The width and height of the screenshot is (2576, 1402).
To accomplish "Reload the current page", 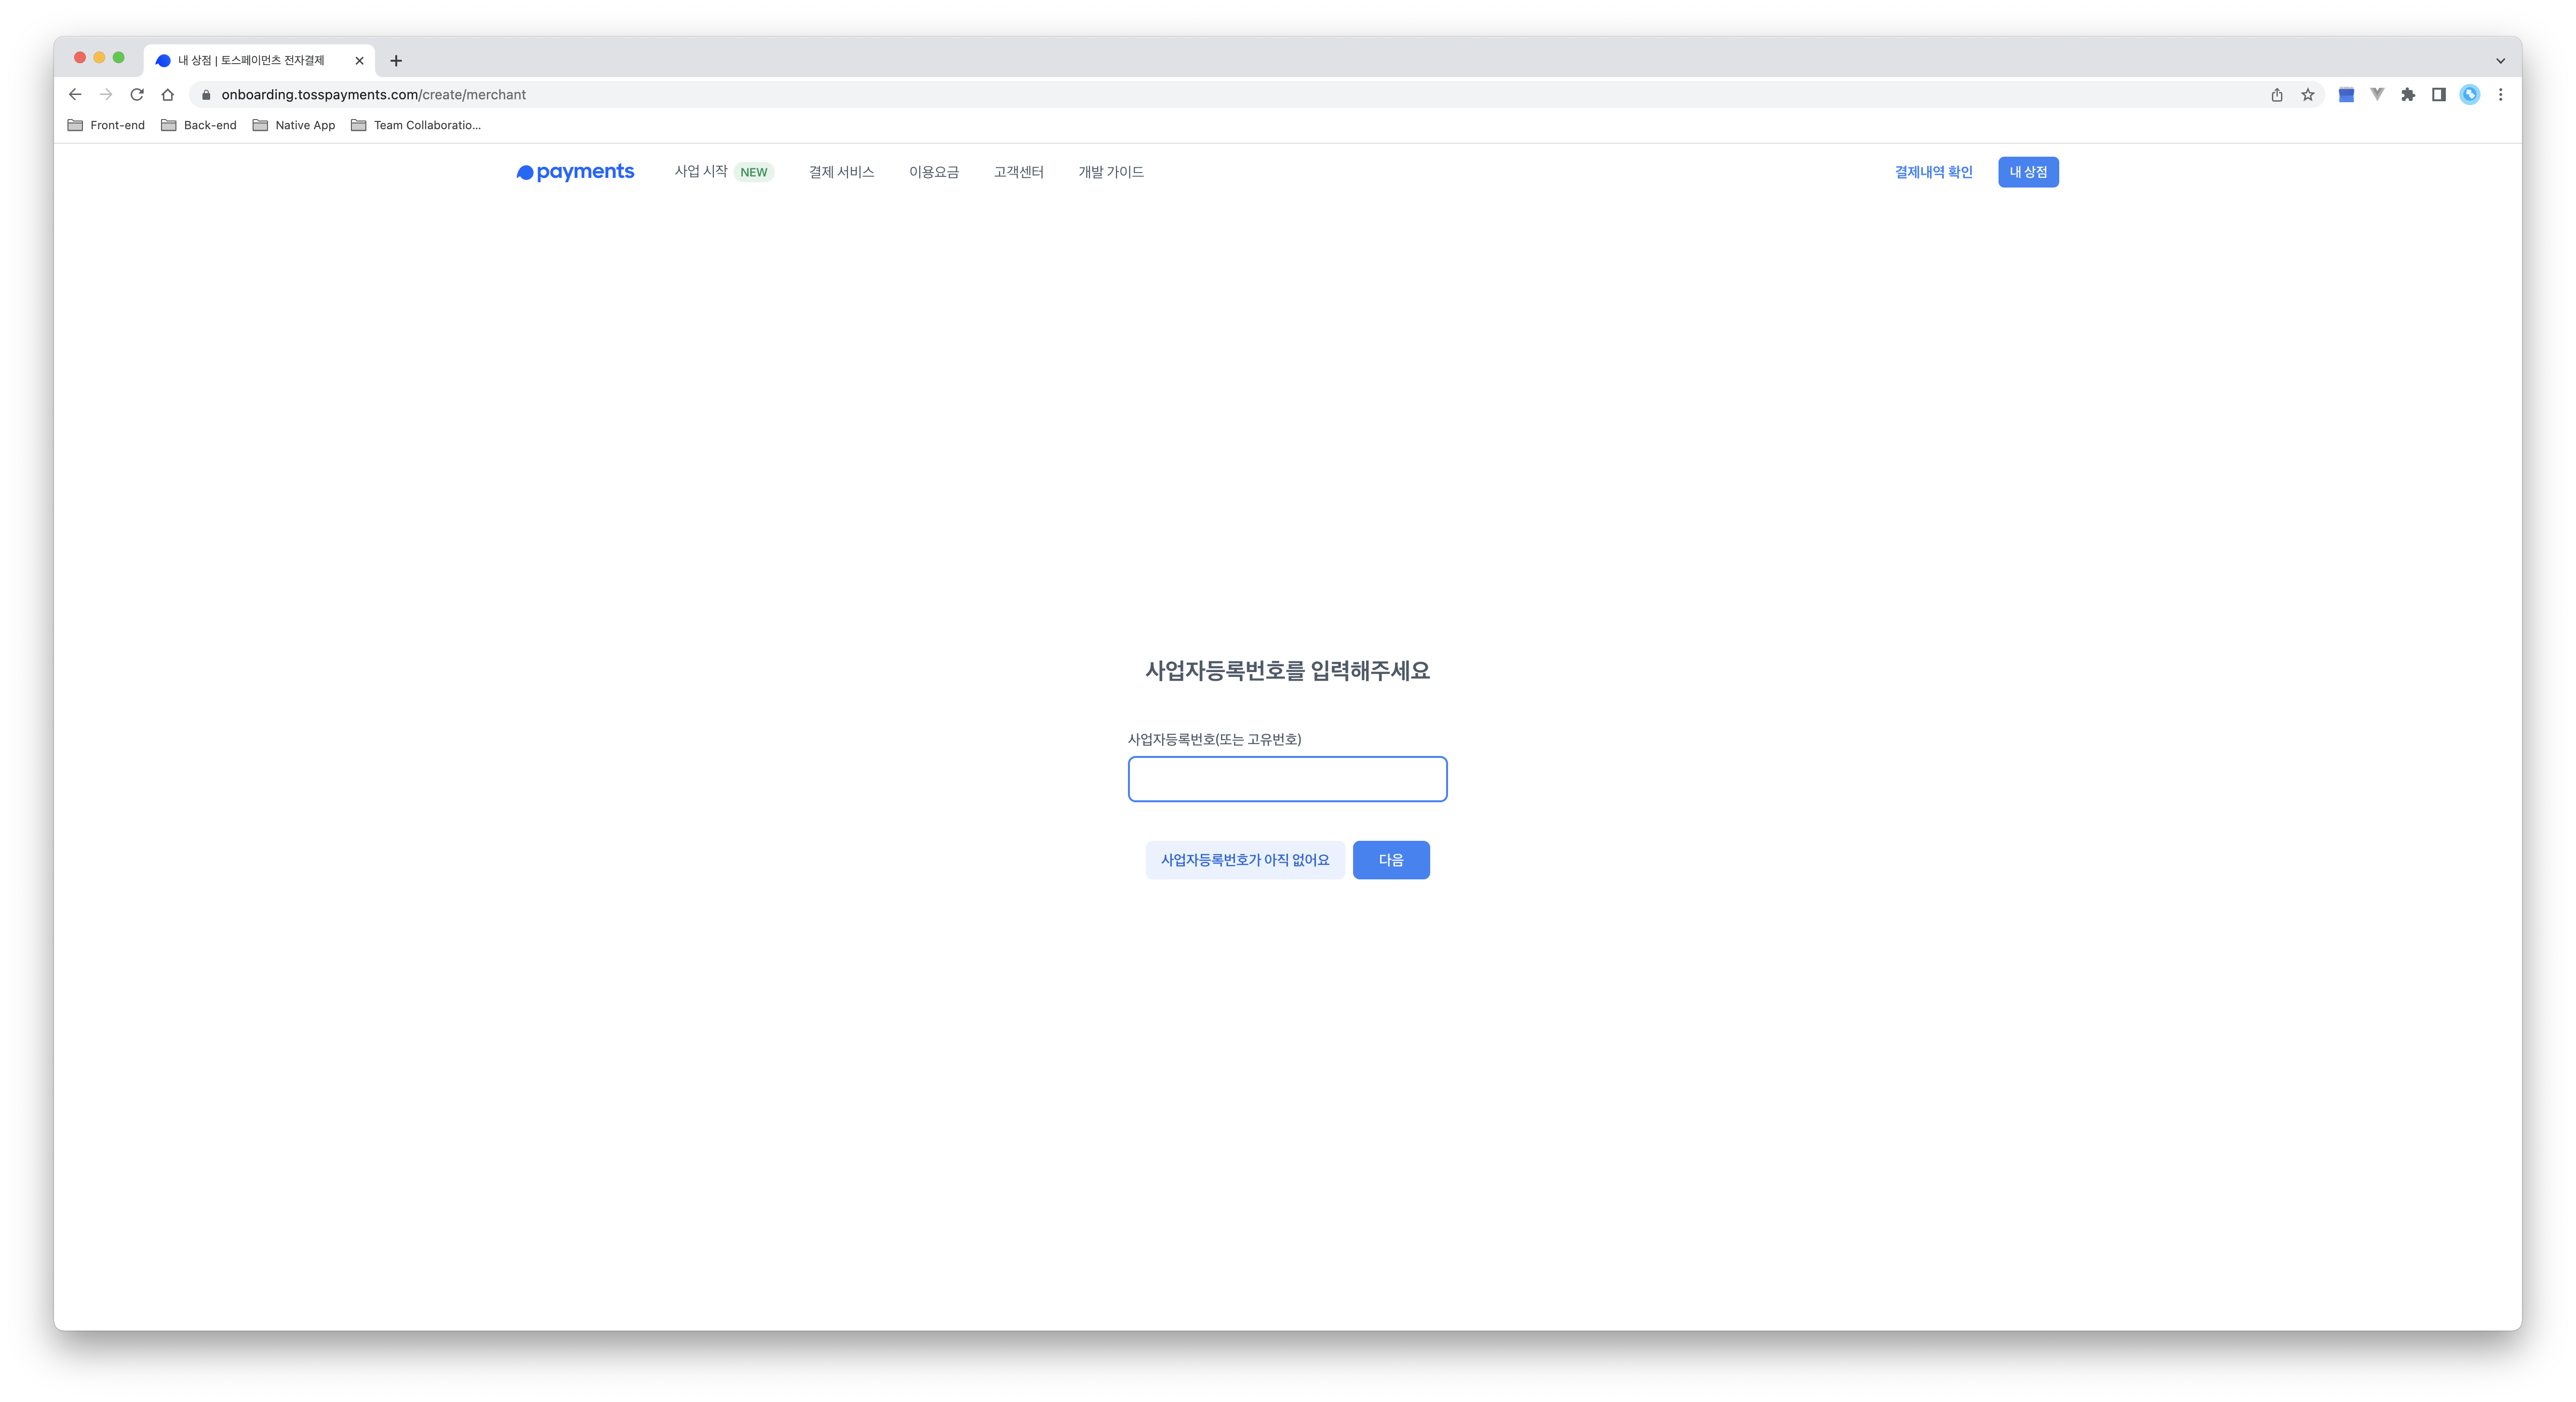I will [x=137, y=94].
